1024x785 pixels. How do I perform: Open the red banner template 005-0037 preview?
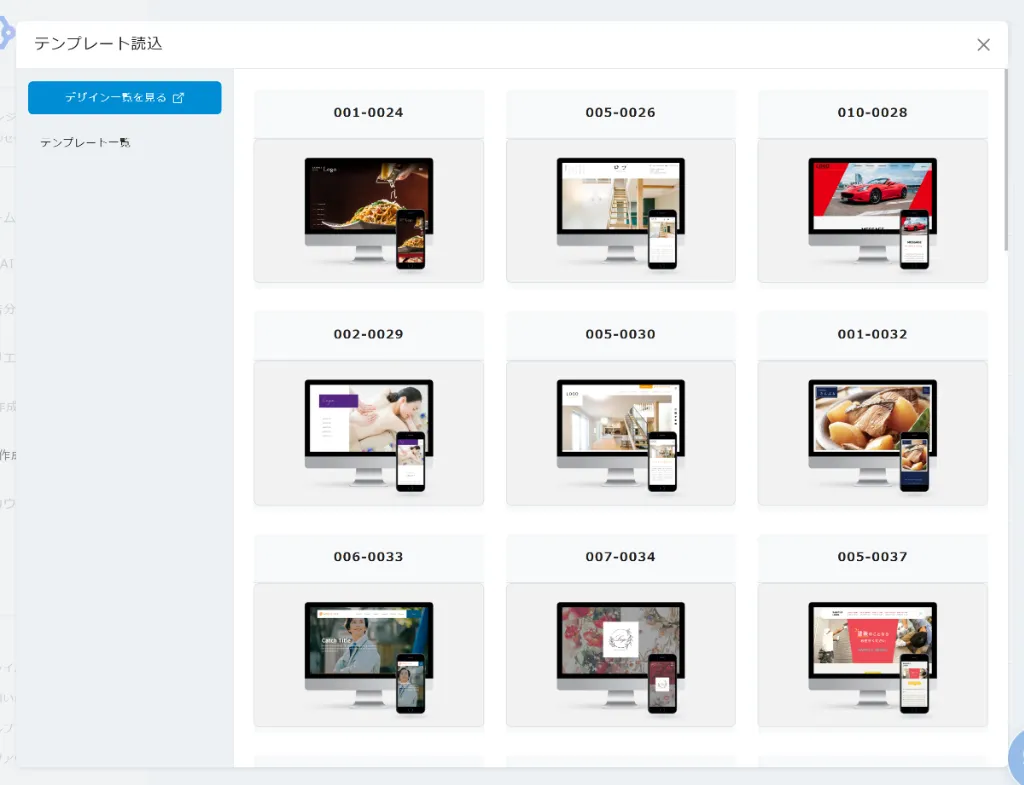pos(872,655)
